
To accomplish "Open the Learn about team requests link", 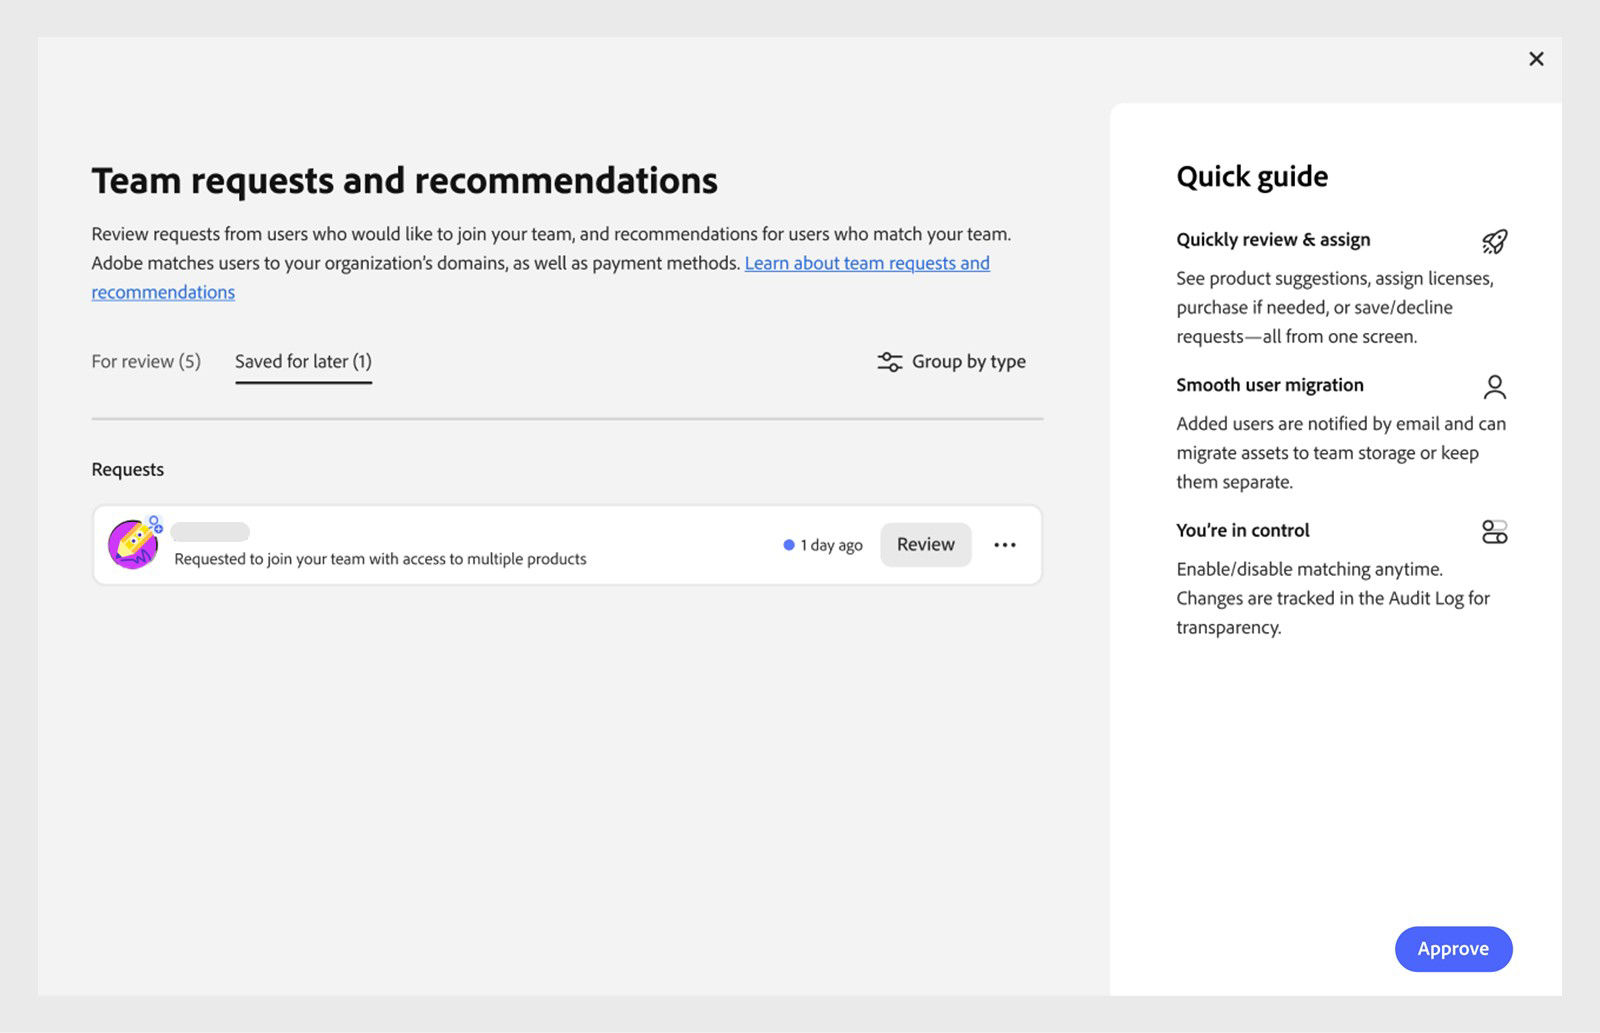I will (x=866, y=263).
